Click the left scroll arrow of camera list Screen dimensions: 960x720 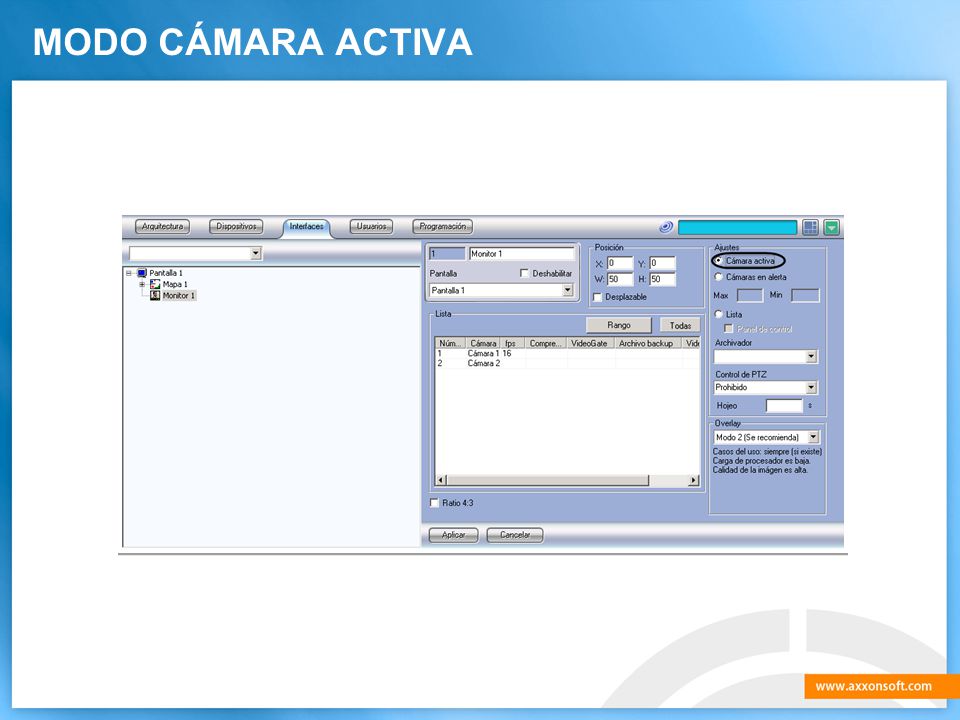441,481
